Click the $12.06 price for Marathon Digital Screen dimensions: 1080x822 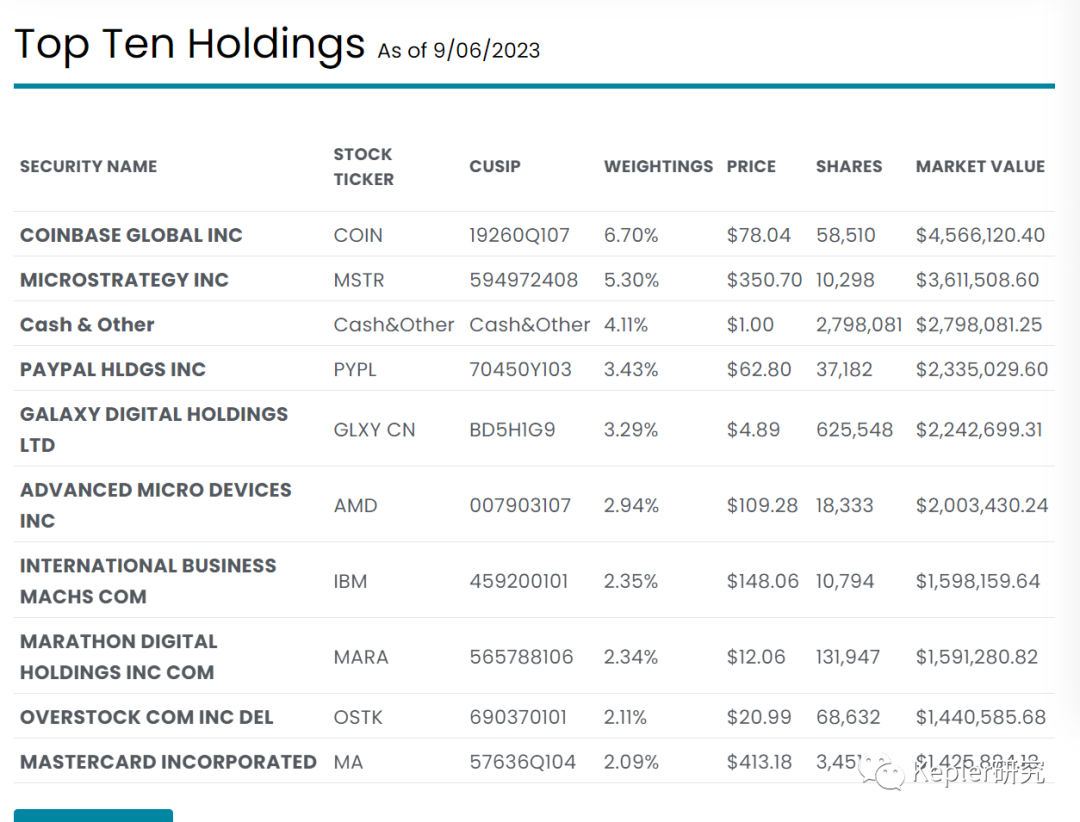pyautogui.click(x=756, y=657)
